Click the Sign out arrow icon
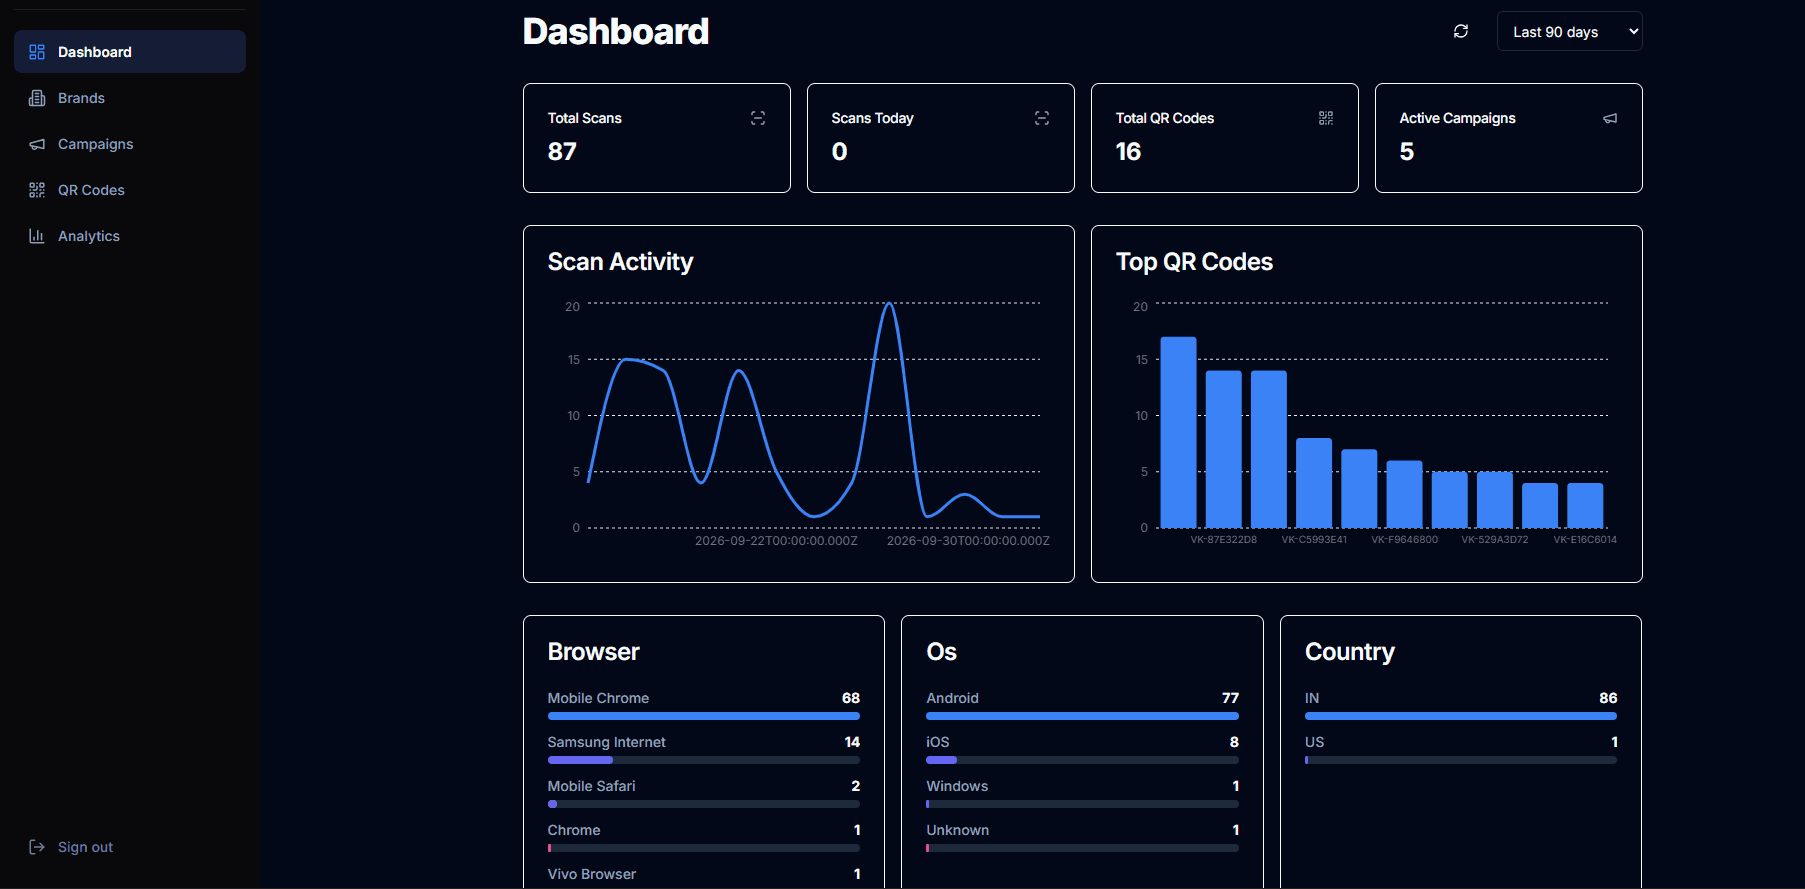Viewport: 1805px width, 889px height. coord(37,847)
